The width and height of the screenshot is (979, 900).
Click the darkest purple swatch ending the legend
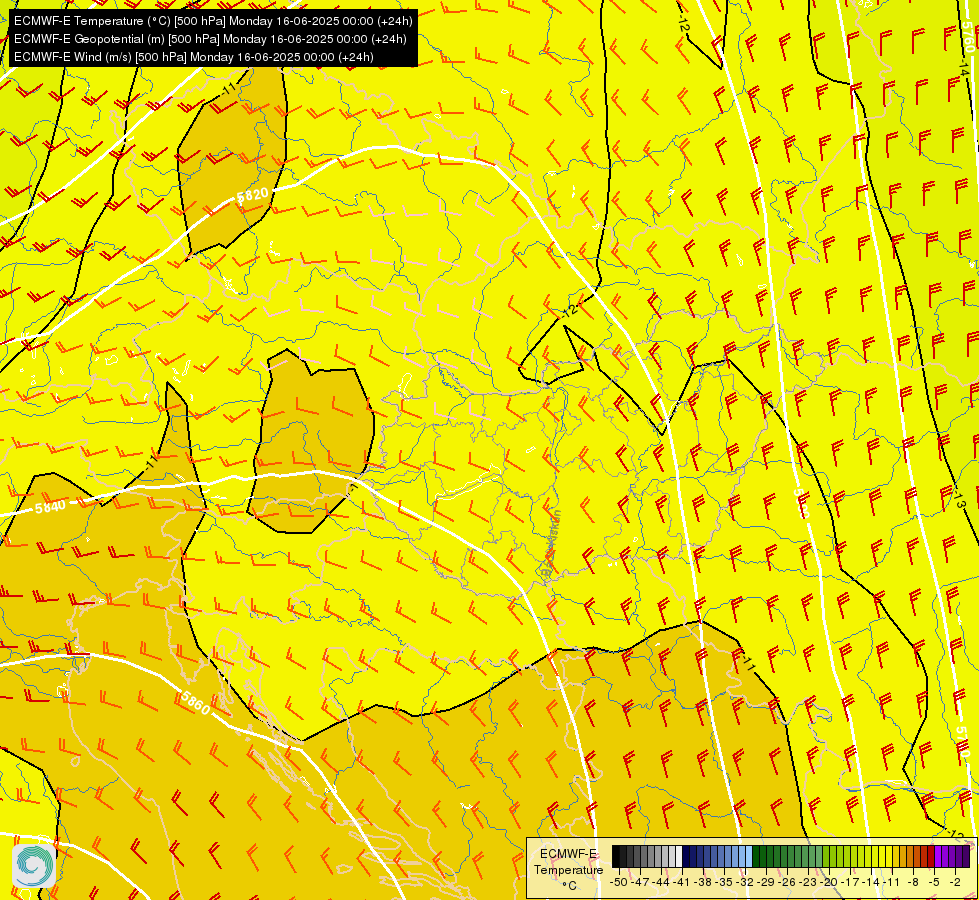point(966,856)
